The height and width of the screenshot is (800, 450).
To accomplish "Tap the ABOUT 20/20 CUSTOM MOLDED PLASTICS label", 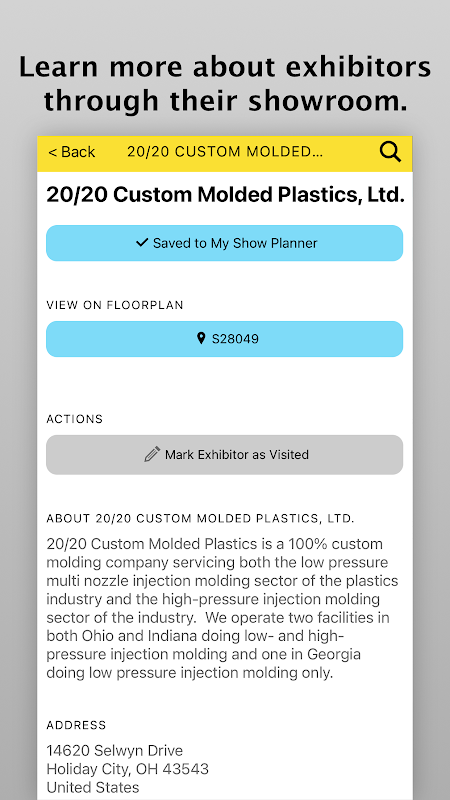I will 201,518.
